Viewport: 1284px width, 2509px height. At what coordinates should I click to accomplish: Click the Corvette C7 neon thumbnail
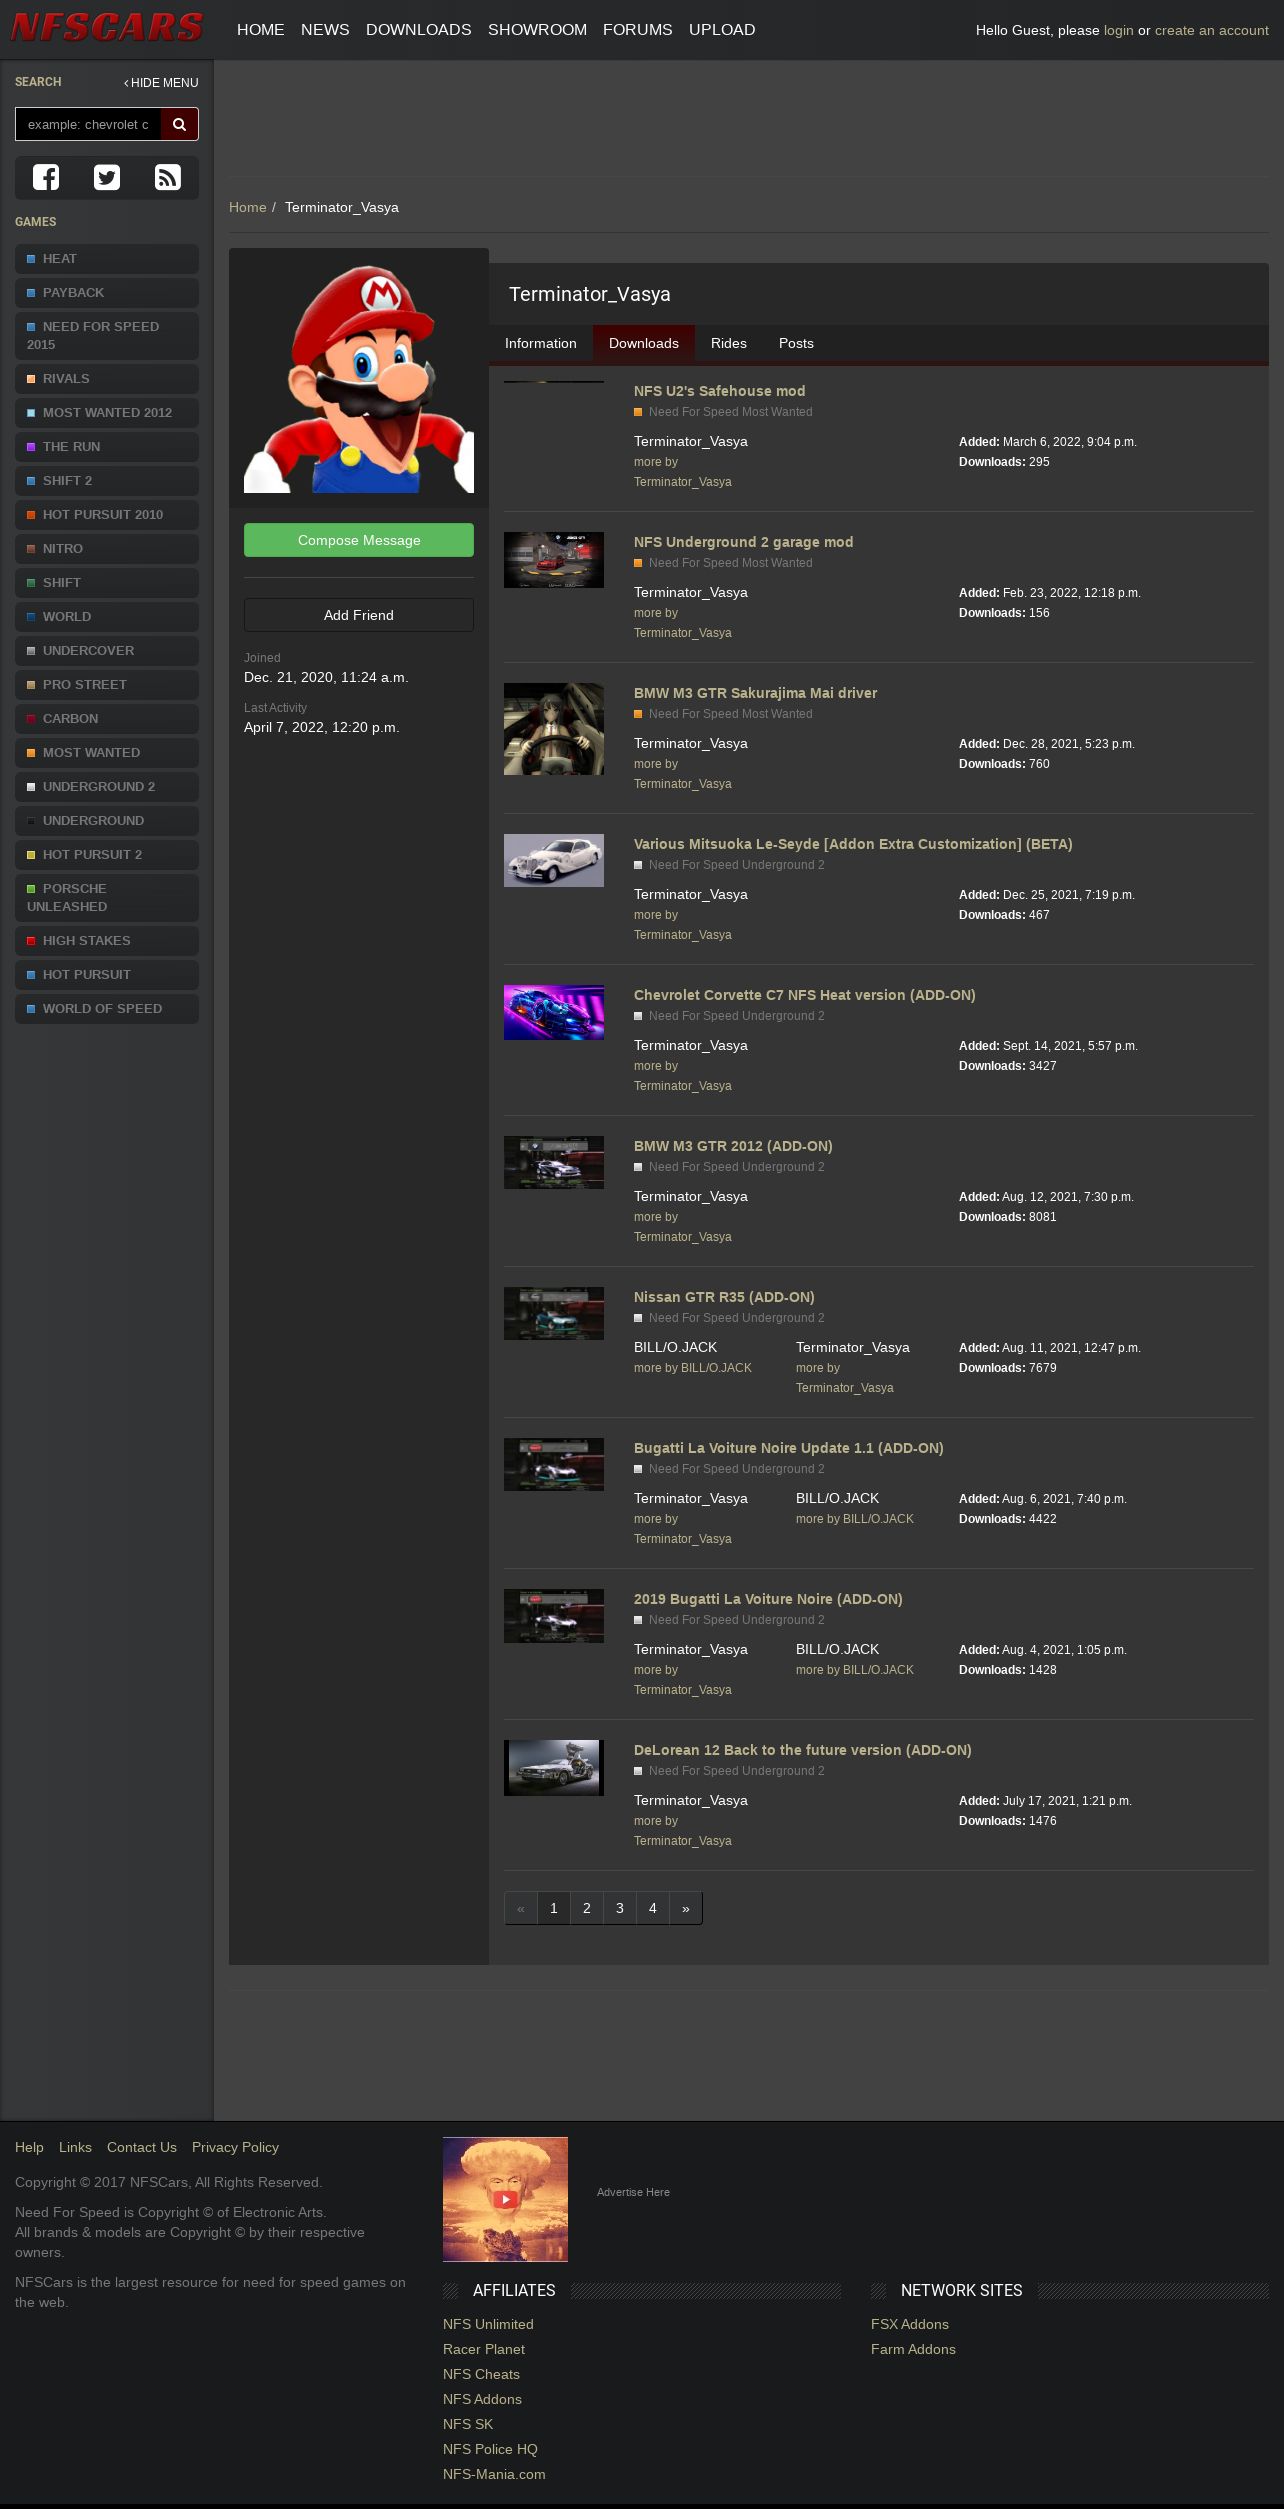[x=554, y=1012]
